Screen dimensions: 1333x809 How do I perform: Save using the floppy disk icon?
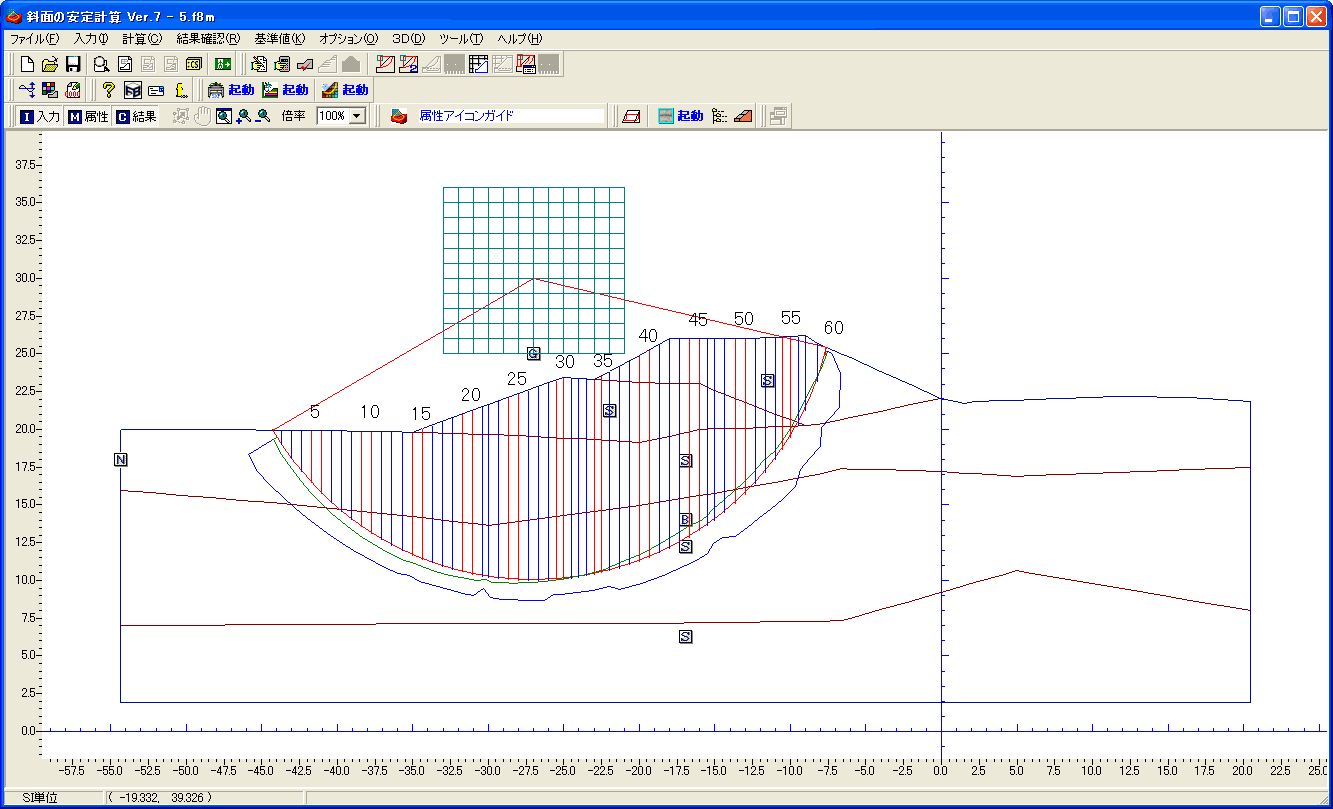tap(73, 64)
